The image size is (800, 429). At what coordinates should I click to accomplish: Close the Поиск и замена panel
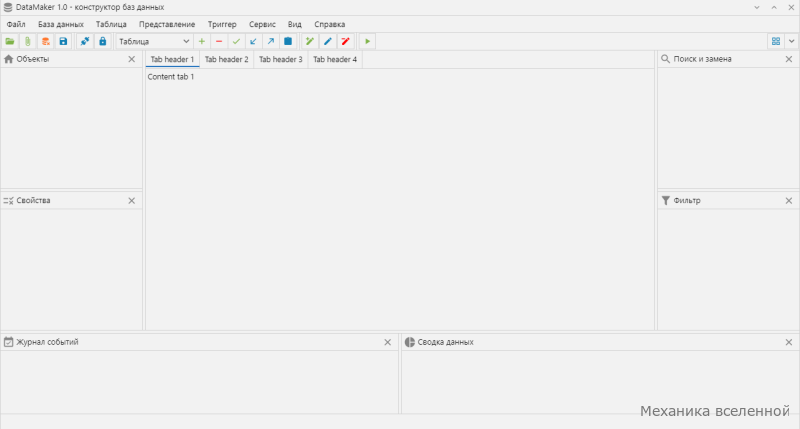[789, 59]
